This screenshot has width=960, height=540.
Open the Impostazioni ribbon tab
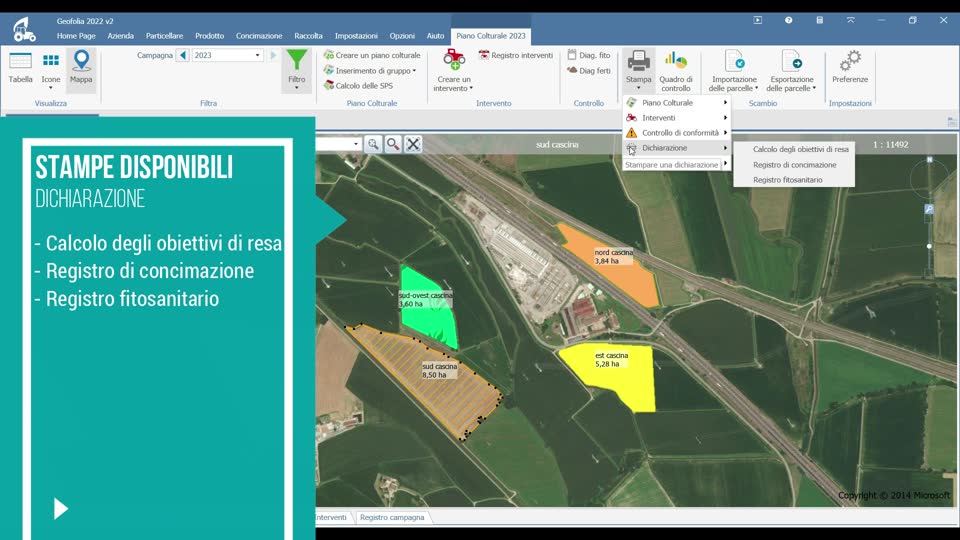coord(356,36)
